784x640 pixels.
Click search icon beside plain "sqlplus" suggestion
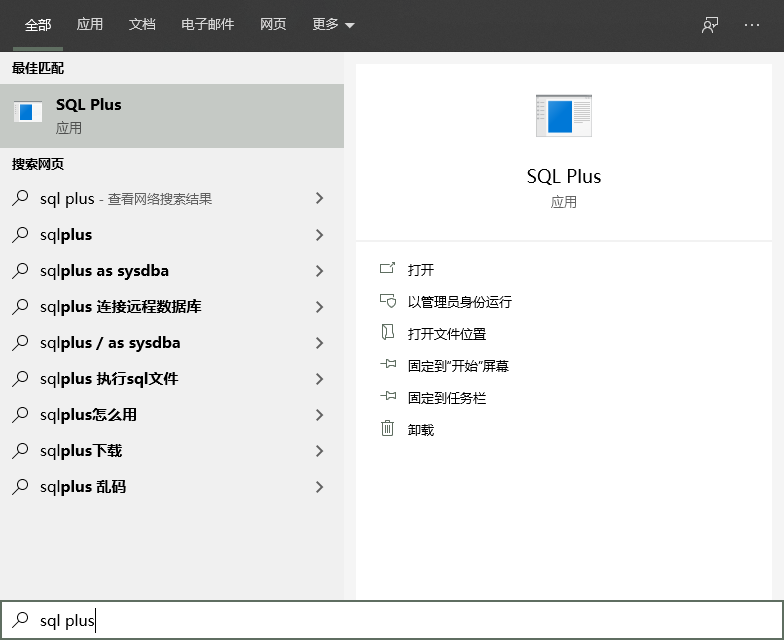click(20, 234)
